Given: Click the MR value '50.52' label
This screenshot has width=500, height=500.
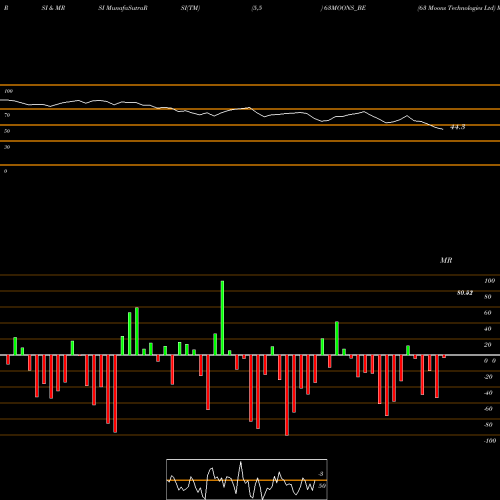Looking at the screenshot, I should tap(465, 293).
